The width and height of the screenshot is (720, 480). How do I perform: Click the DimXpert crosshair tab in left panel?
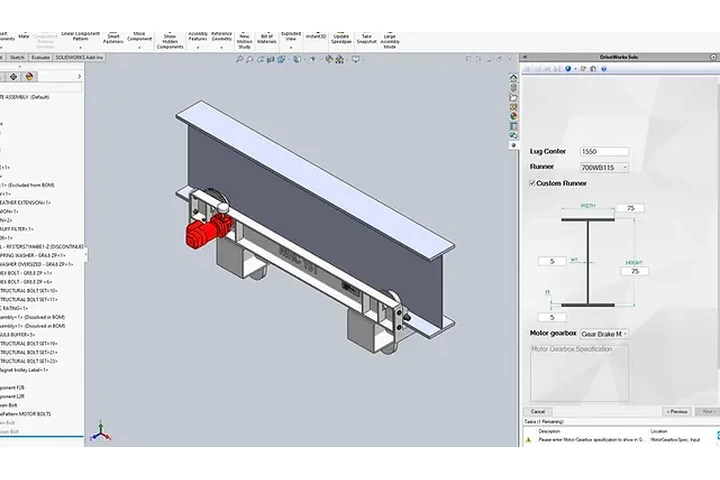pyautogui.click(x=13, y=77)
